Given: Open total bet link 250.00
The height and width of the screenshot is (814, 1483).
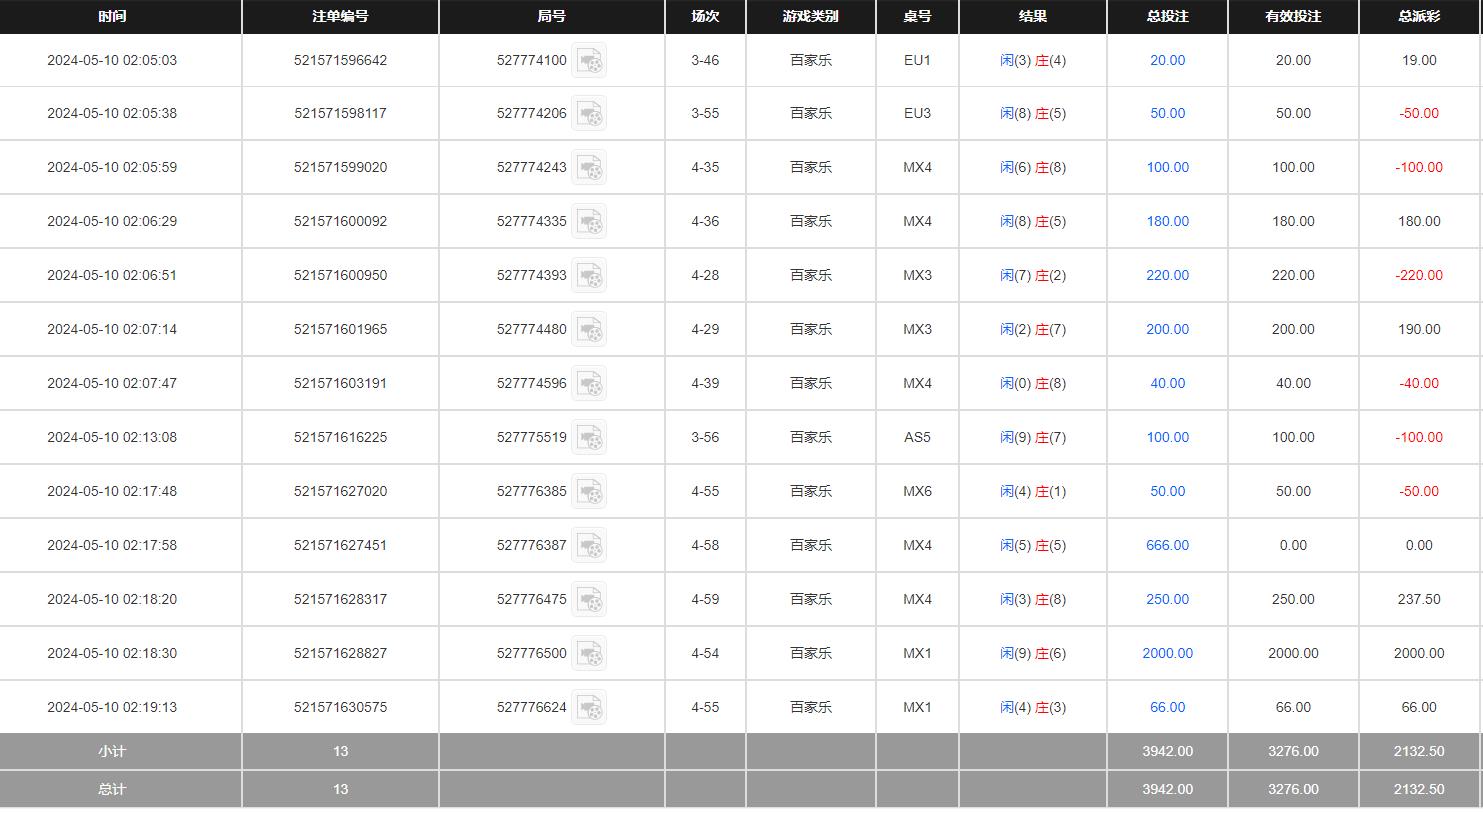Looking at the screenshot, I should point(1167,599).
